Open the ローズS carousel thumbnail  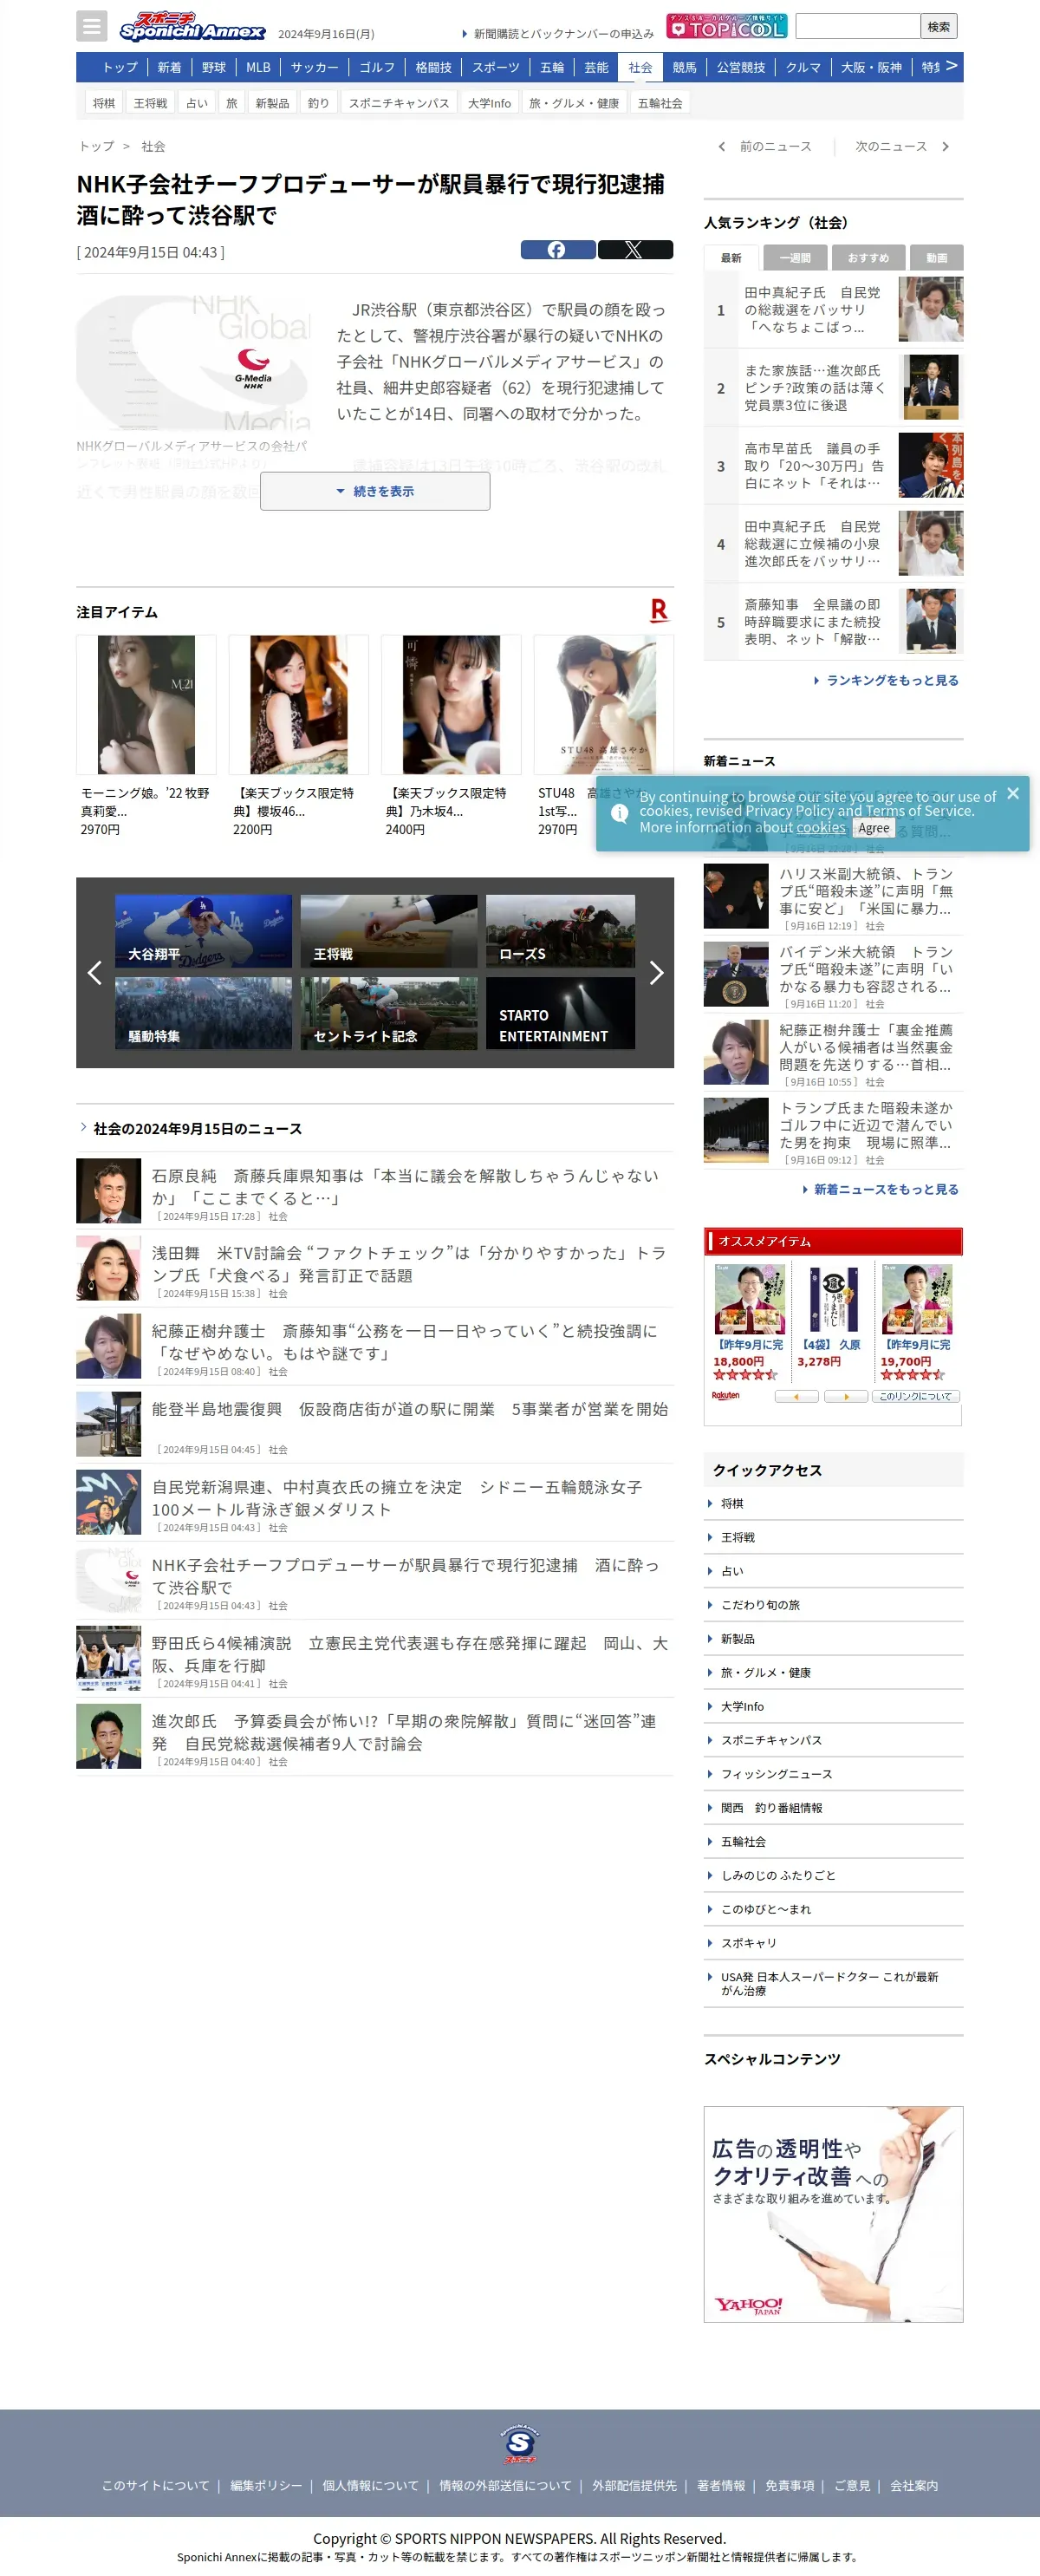[560, 931]
